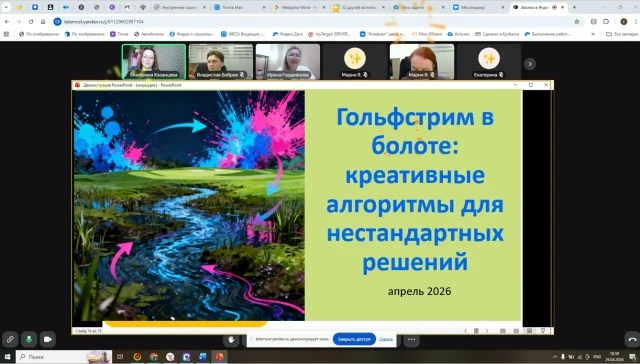Turn off the camera in the call controls

(48, 339)
